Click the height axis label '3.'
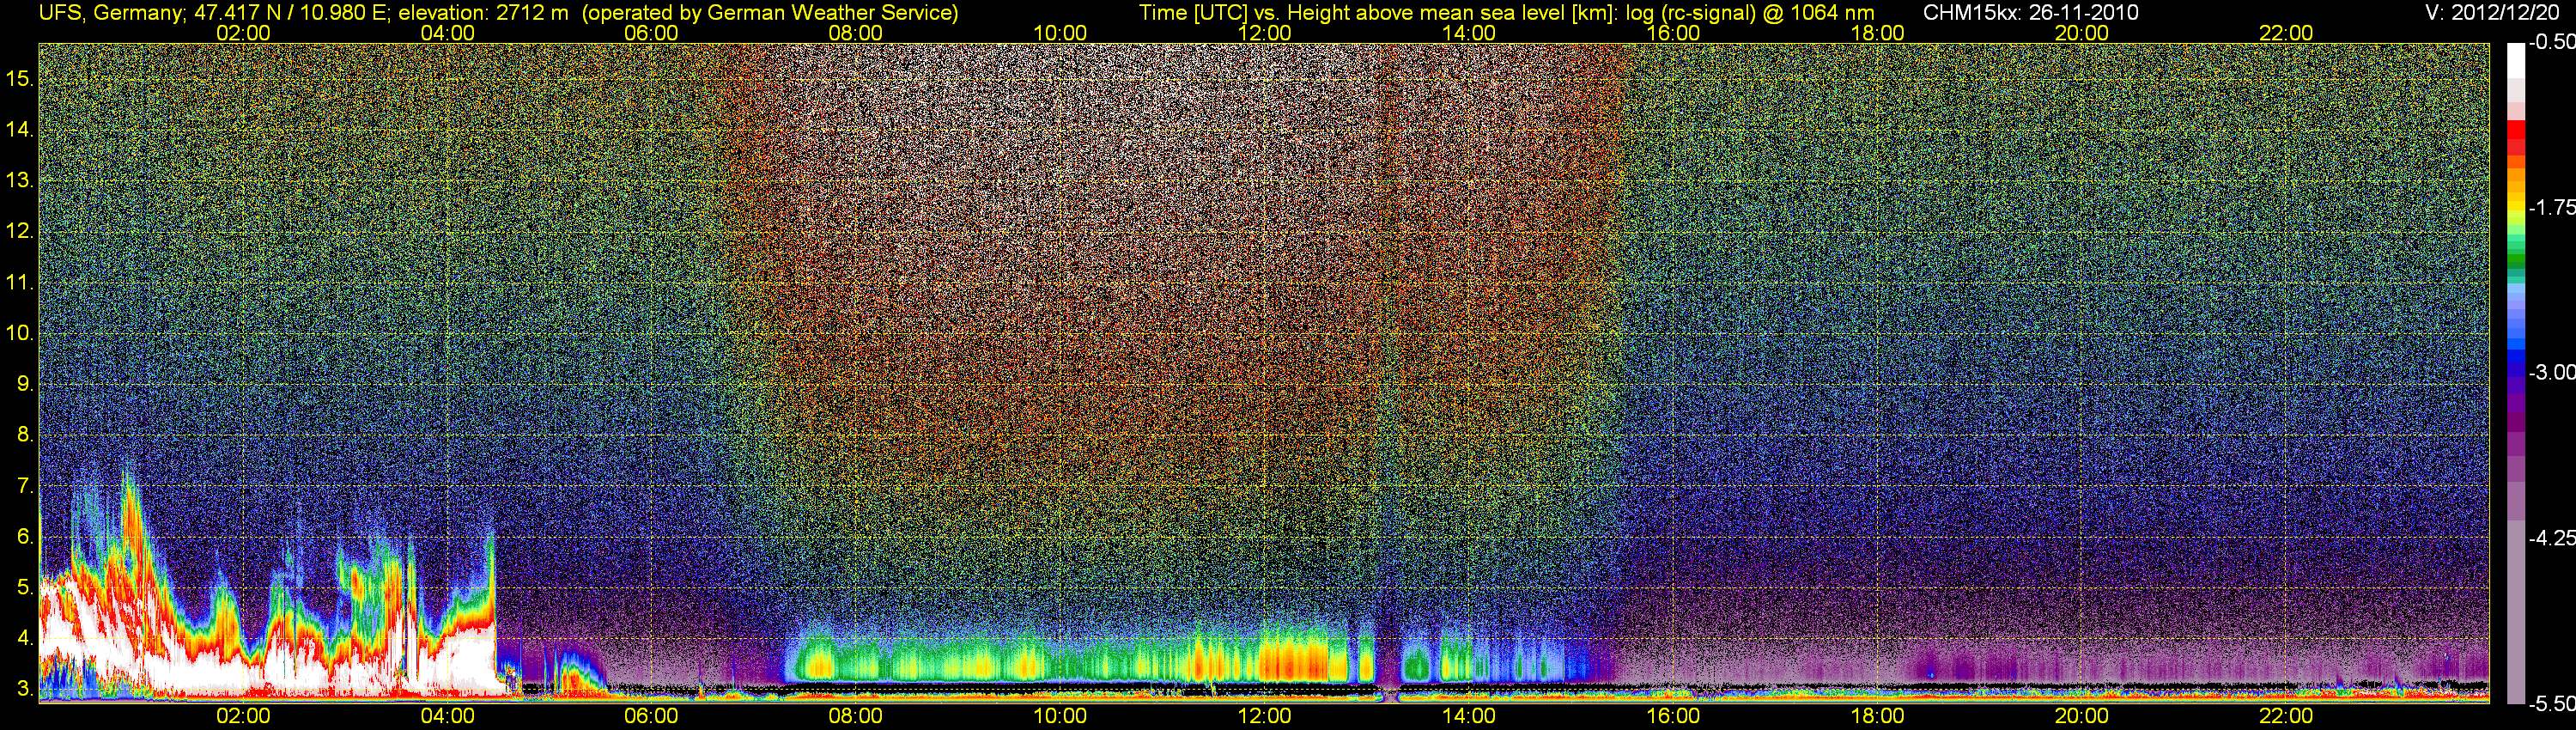The width and height of the screenshot is (2576, 730). tap(25, 689)
